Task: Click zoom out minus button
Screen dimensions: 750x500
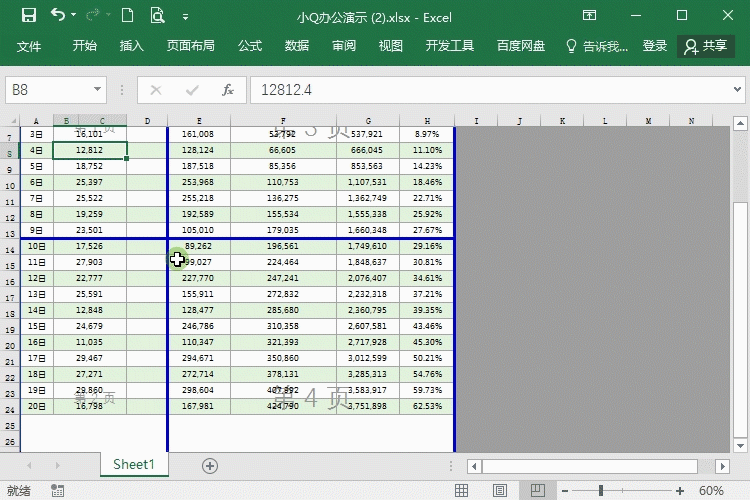Action: (565, 490)
